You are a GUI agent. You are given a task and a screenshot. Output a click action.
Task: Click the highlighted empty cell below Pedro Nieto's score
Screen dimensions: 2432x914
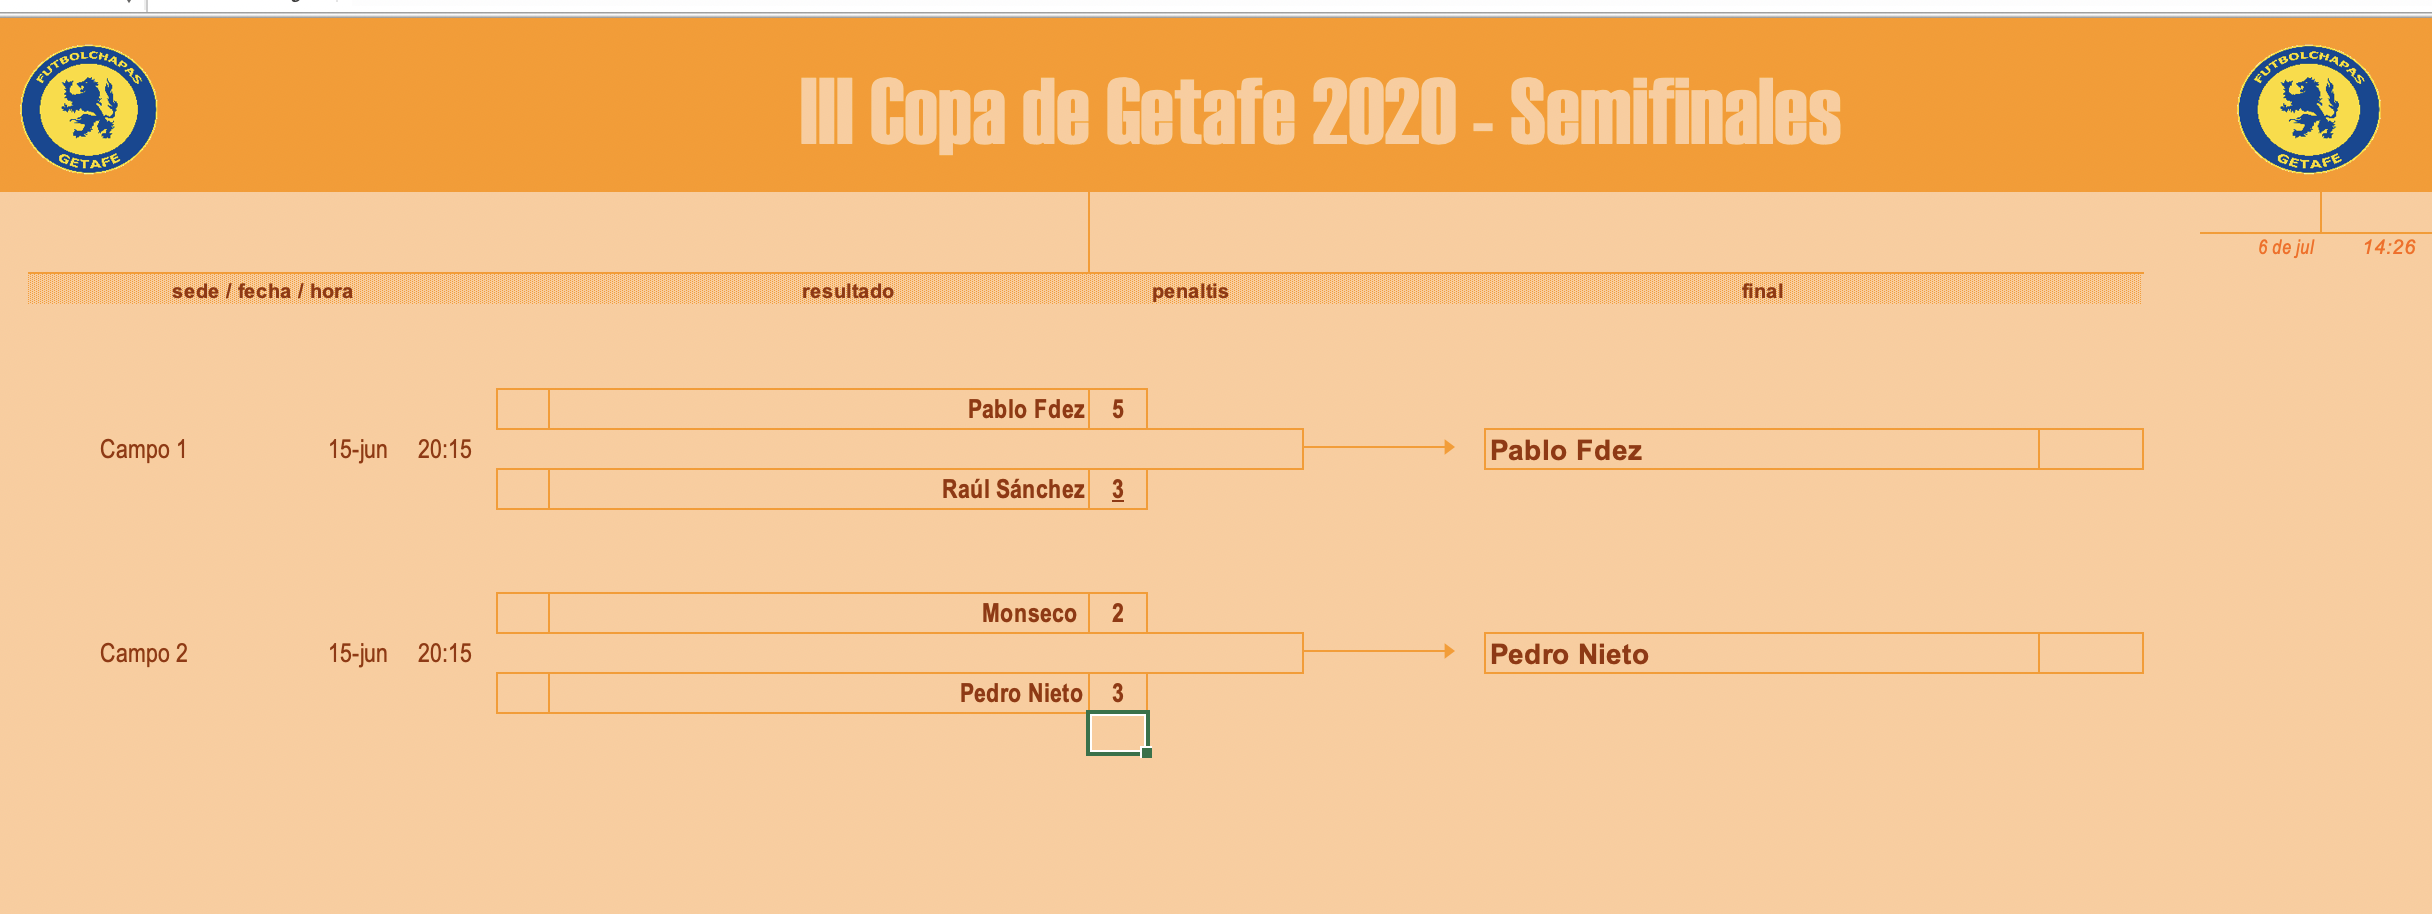tap(1117, 733)
